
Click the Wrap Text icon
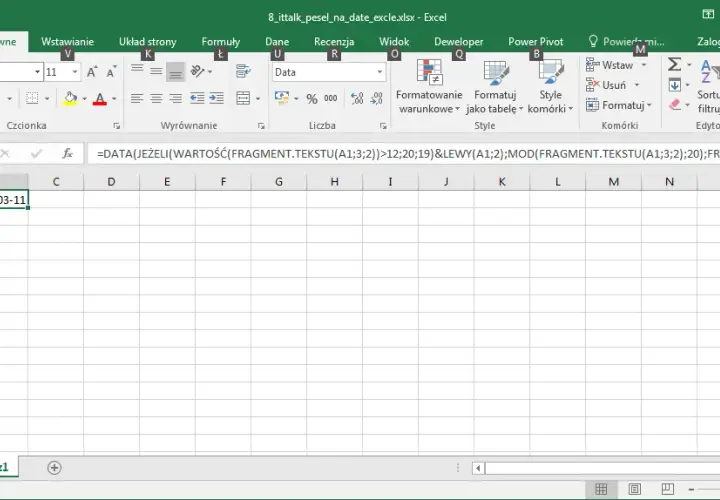coord(243,71)
